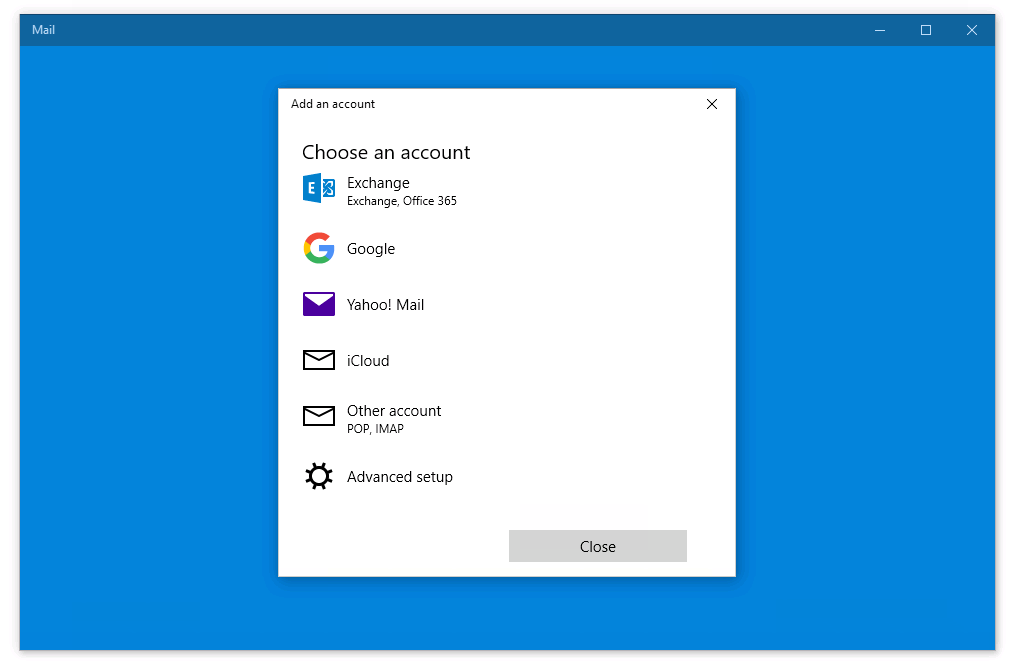Screen dimensions: 1021x667
Task: Close the Mail application window
Action: click(972, 30)
